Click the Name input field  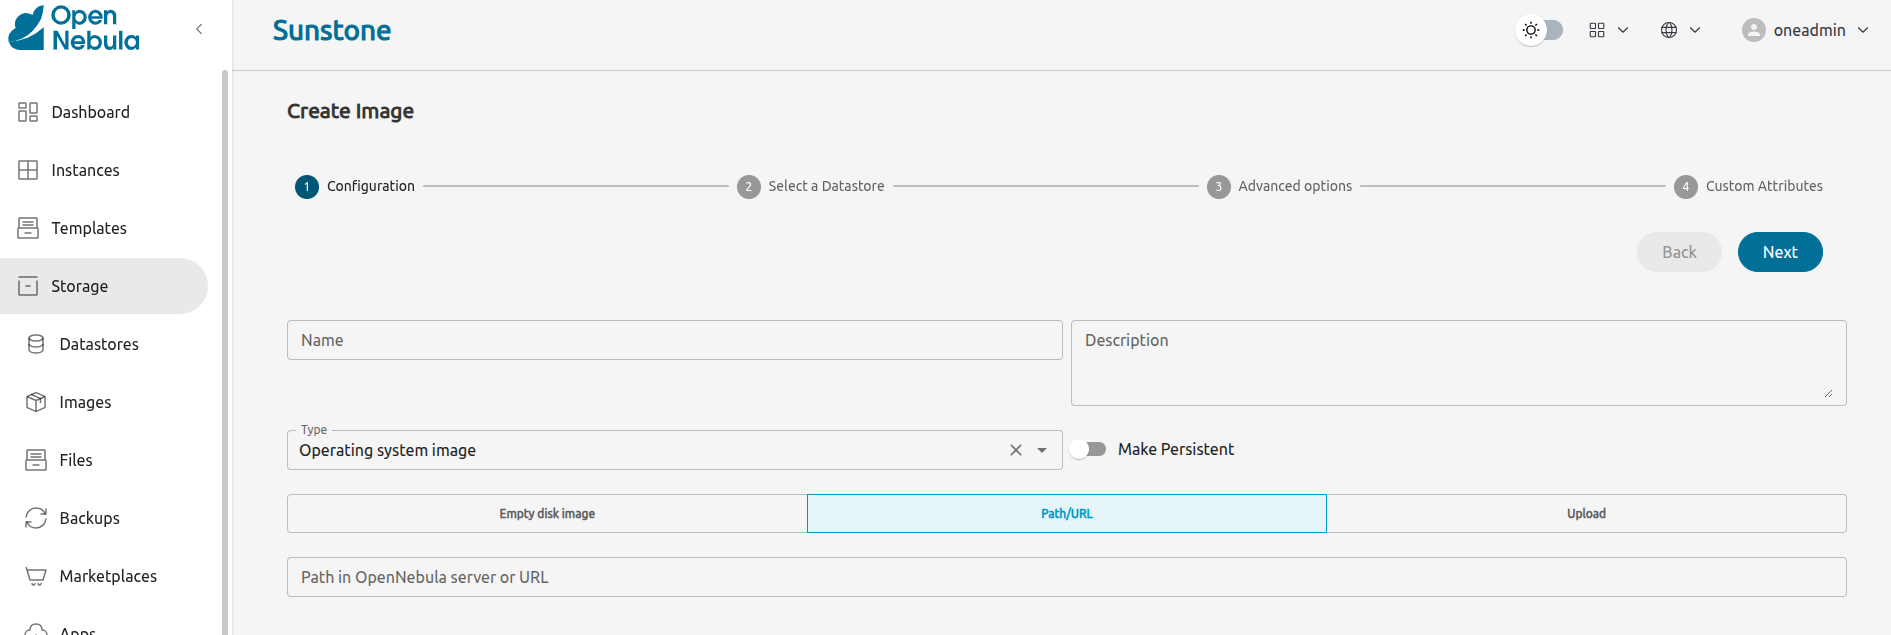[x=674, y=340]
